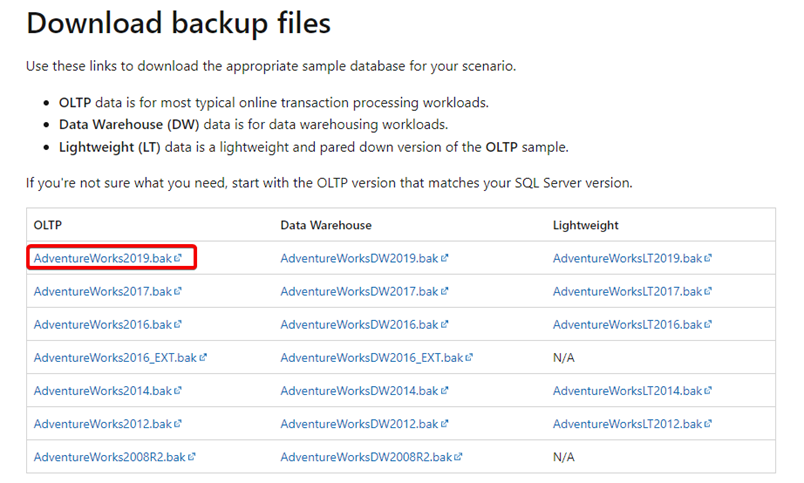This screenshot has height=483, width=804.
Task: Click the external link icon after AdventureWorksLT2012.bak
Action: tap(708, 424)
